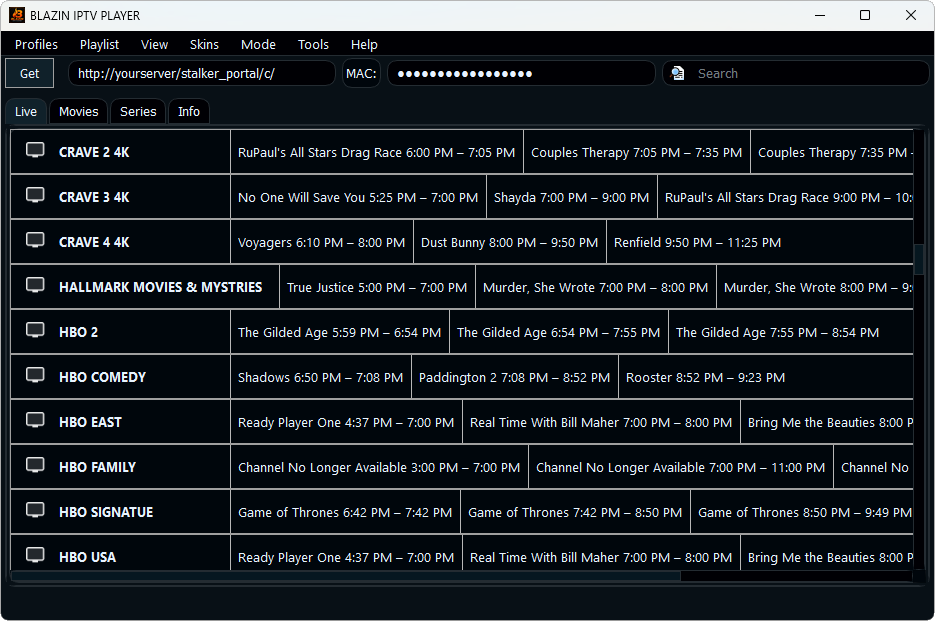Select the HBO FAMILY channel name
Screen dimensions: 935x621
coord(97,468)
